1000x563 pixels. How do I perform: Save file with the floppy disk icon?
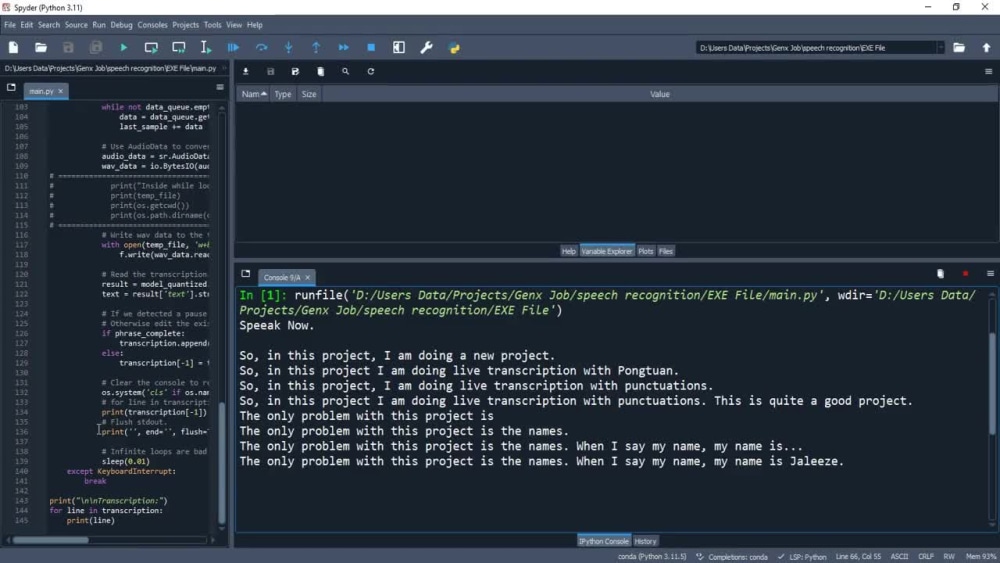click(x=68, y=48)
